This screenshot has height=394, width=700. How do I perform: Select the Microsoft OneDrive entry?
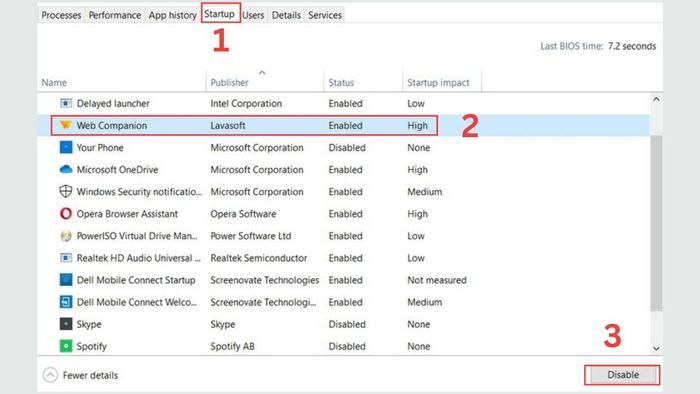click(x=117, y=170)
